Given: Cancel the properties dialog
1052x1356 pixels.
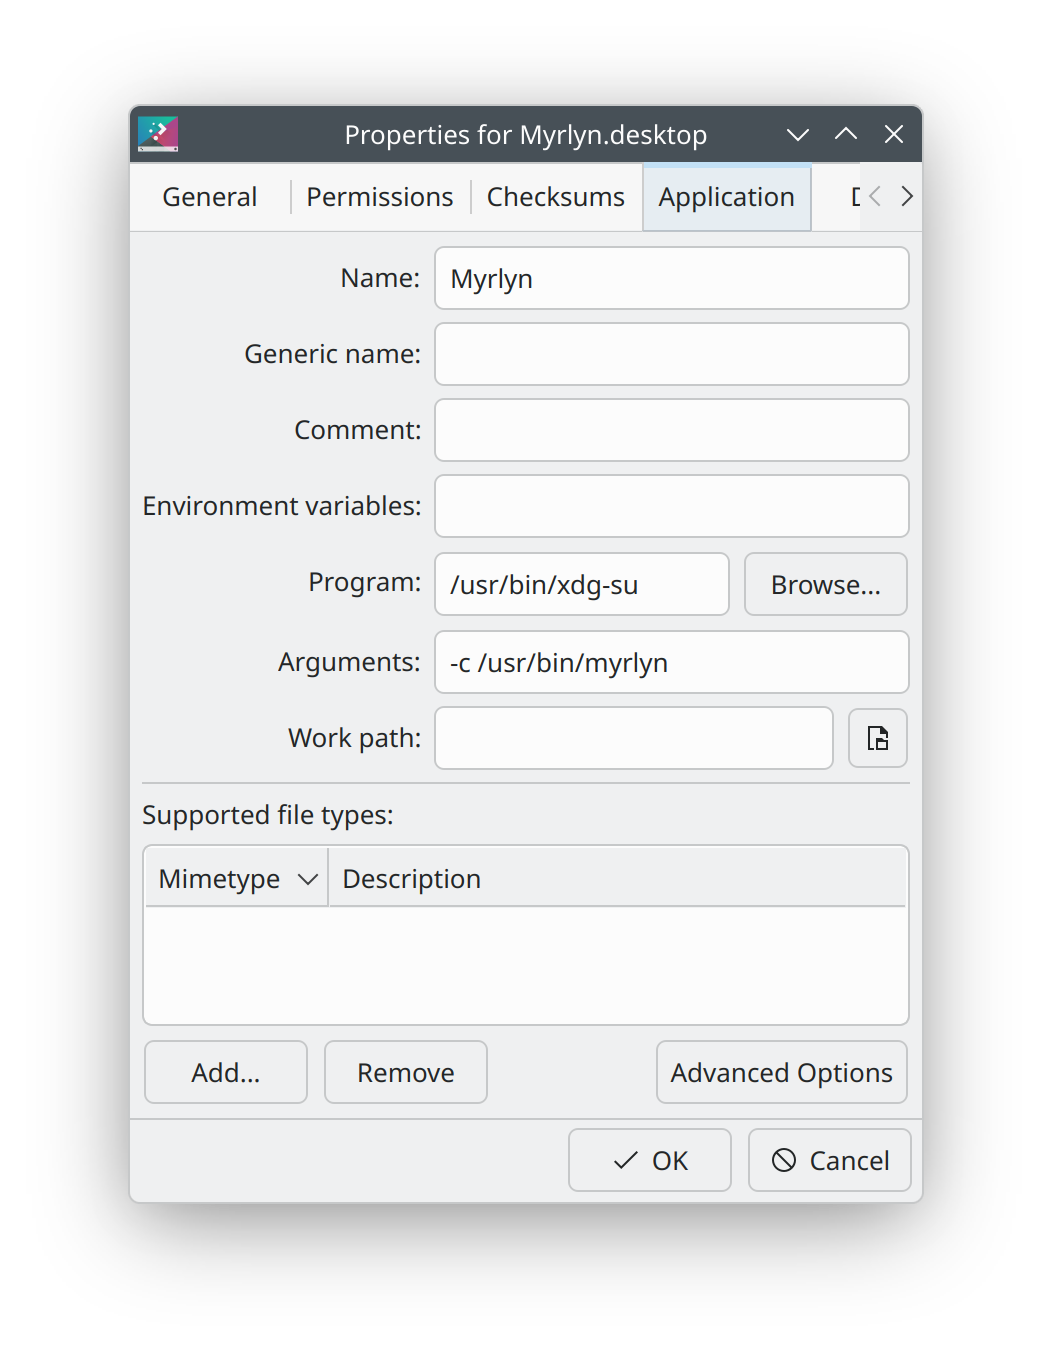Looking at the screenshot, I should [830, 1160].
